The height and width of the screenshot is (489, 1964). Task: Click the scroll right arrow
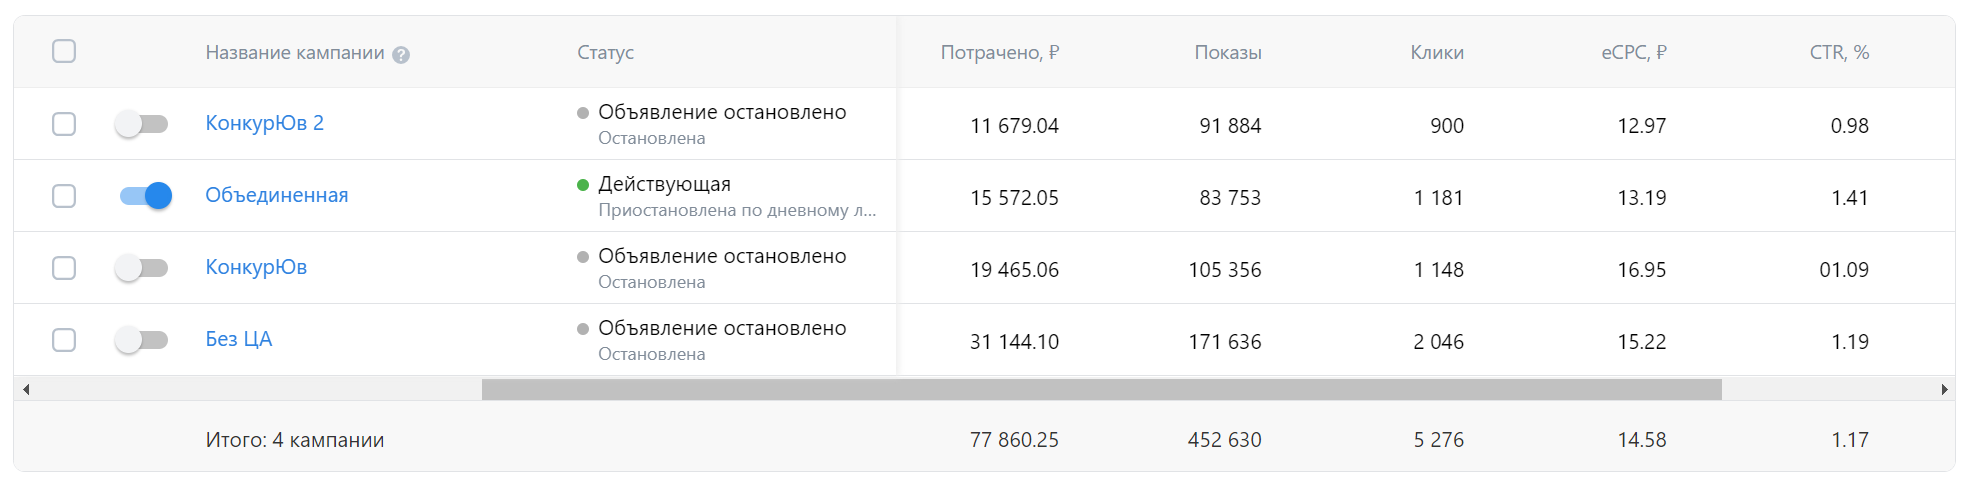point(1944,389)
